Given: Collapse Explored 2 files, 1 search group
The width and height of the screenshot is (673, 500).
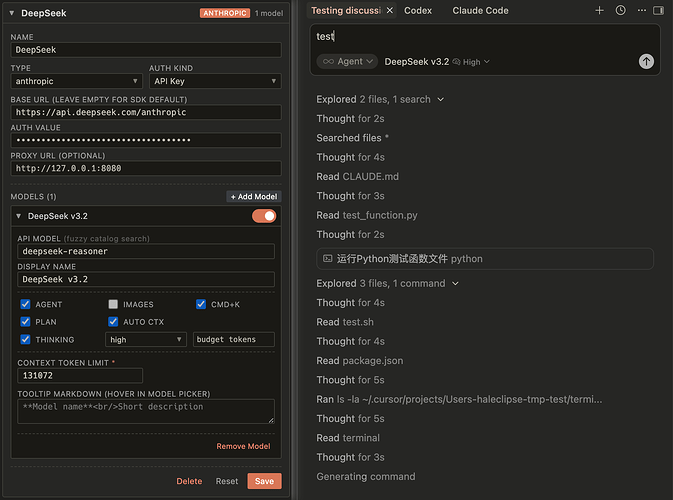Looking at the screenshot, I should coord(380,100).
